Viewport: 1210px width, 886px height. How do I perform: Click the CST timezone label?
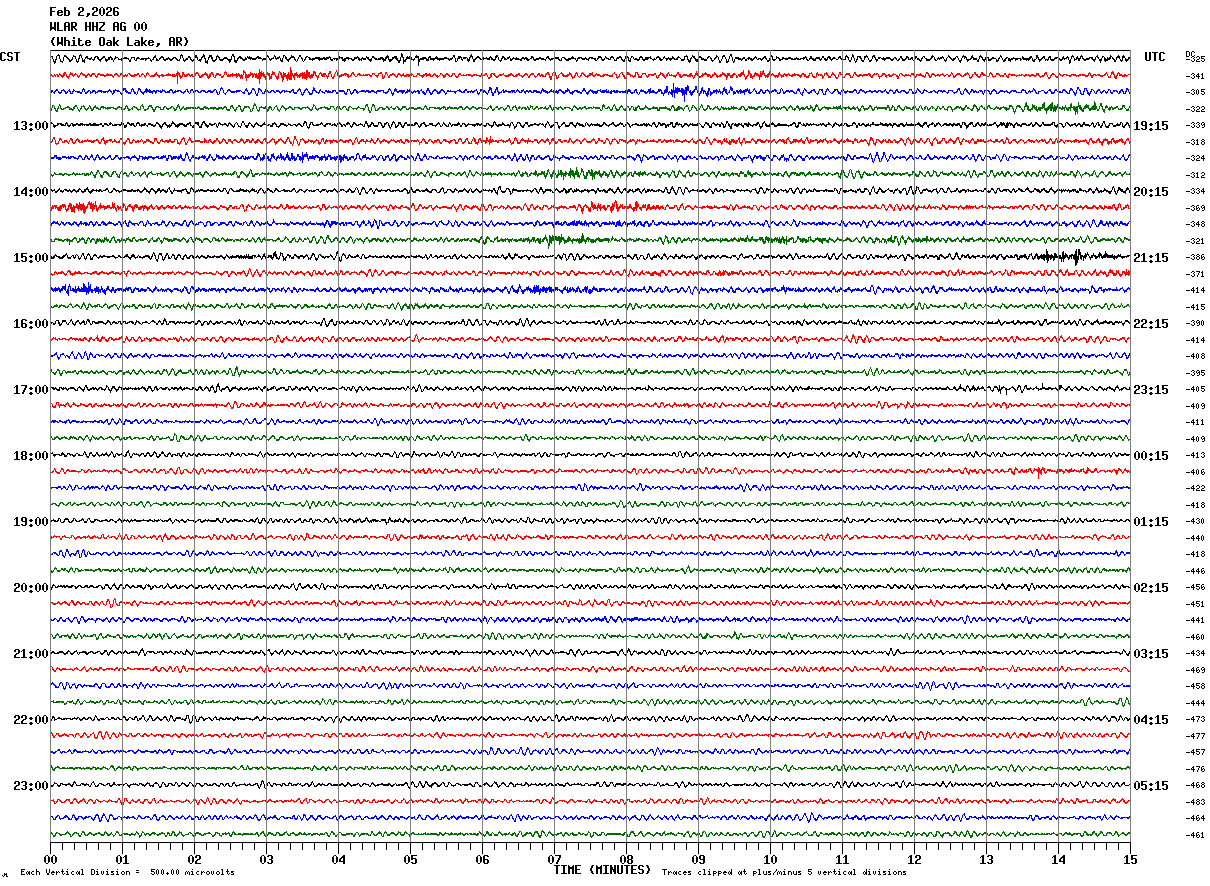click(x=10, y=57)
